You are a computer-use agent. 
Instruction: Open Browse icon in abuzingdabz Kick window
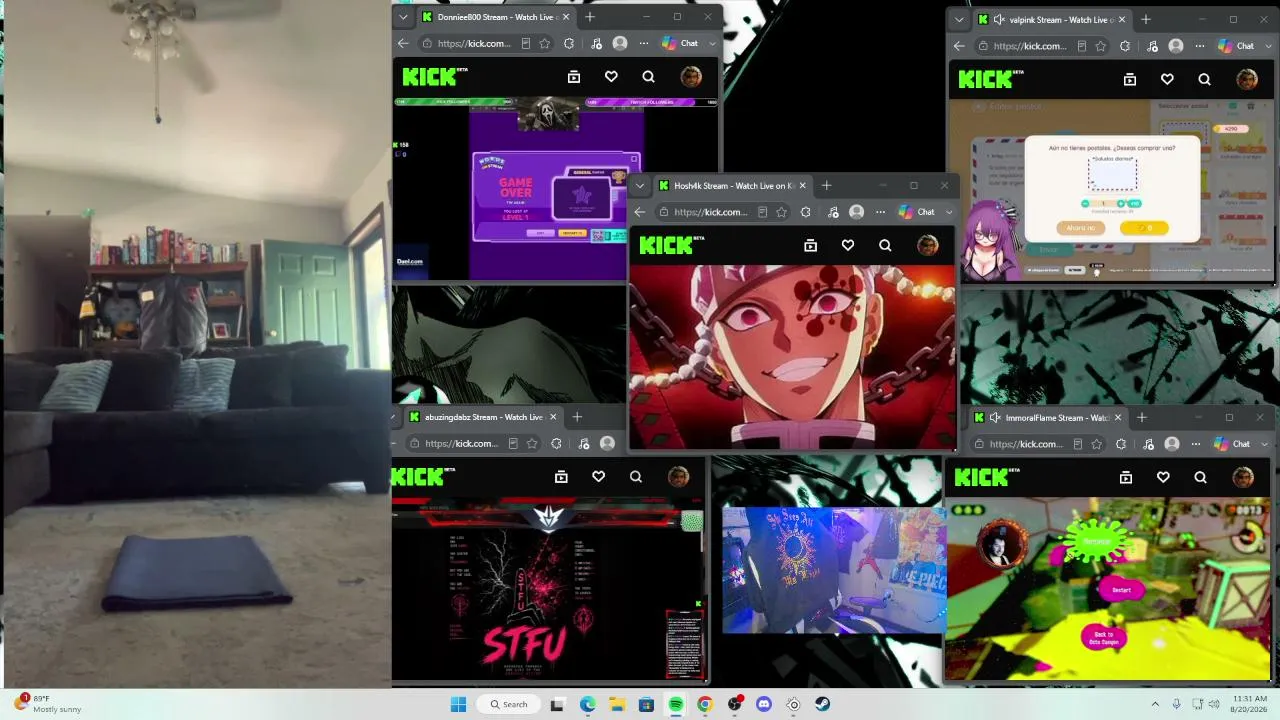pyautogui.click(x=561, y=477)
